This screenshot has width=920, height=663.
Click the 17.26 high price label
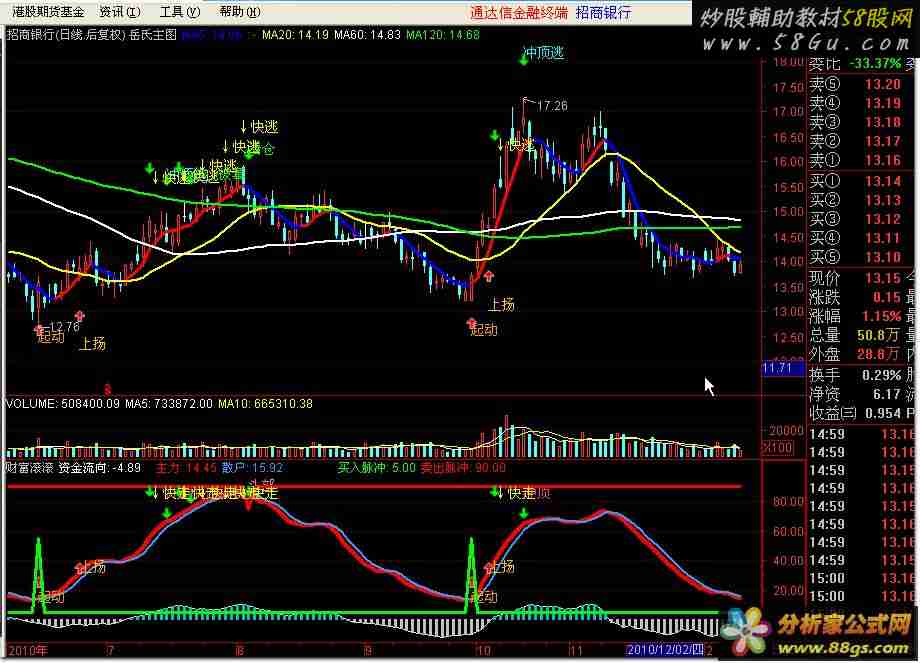pyautogui.click(x=552, y=106)
